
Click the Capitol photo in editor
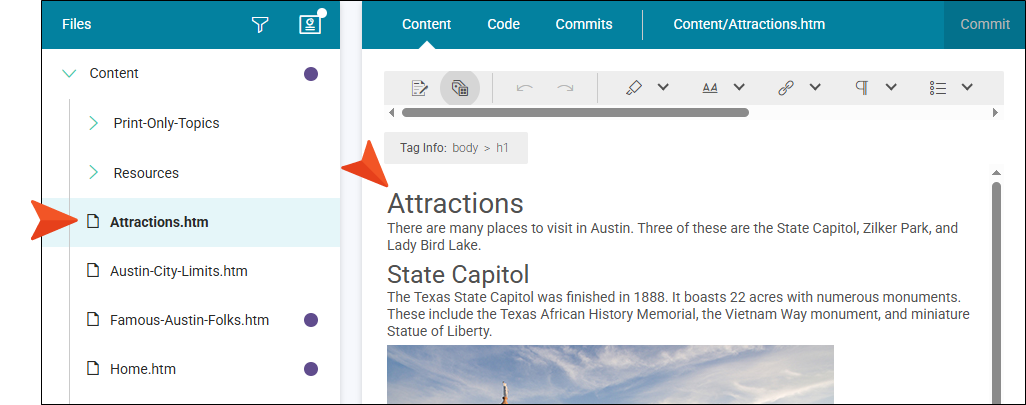[610, 374]
